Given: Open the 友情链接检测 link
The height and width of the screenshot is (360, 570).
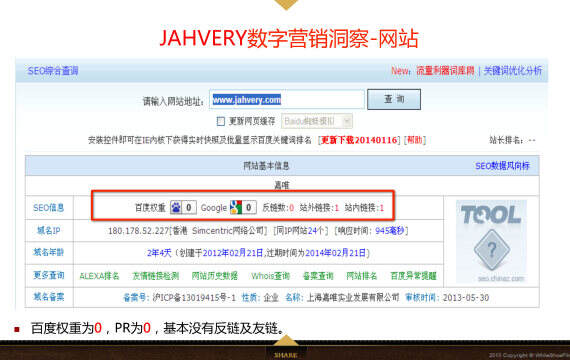Looking at the screenshot, I should tap(156, 276).
